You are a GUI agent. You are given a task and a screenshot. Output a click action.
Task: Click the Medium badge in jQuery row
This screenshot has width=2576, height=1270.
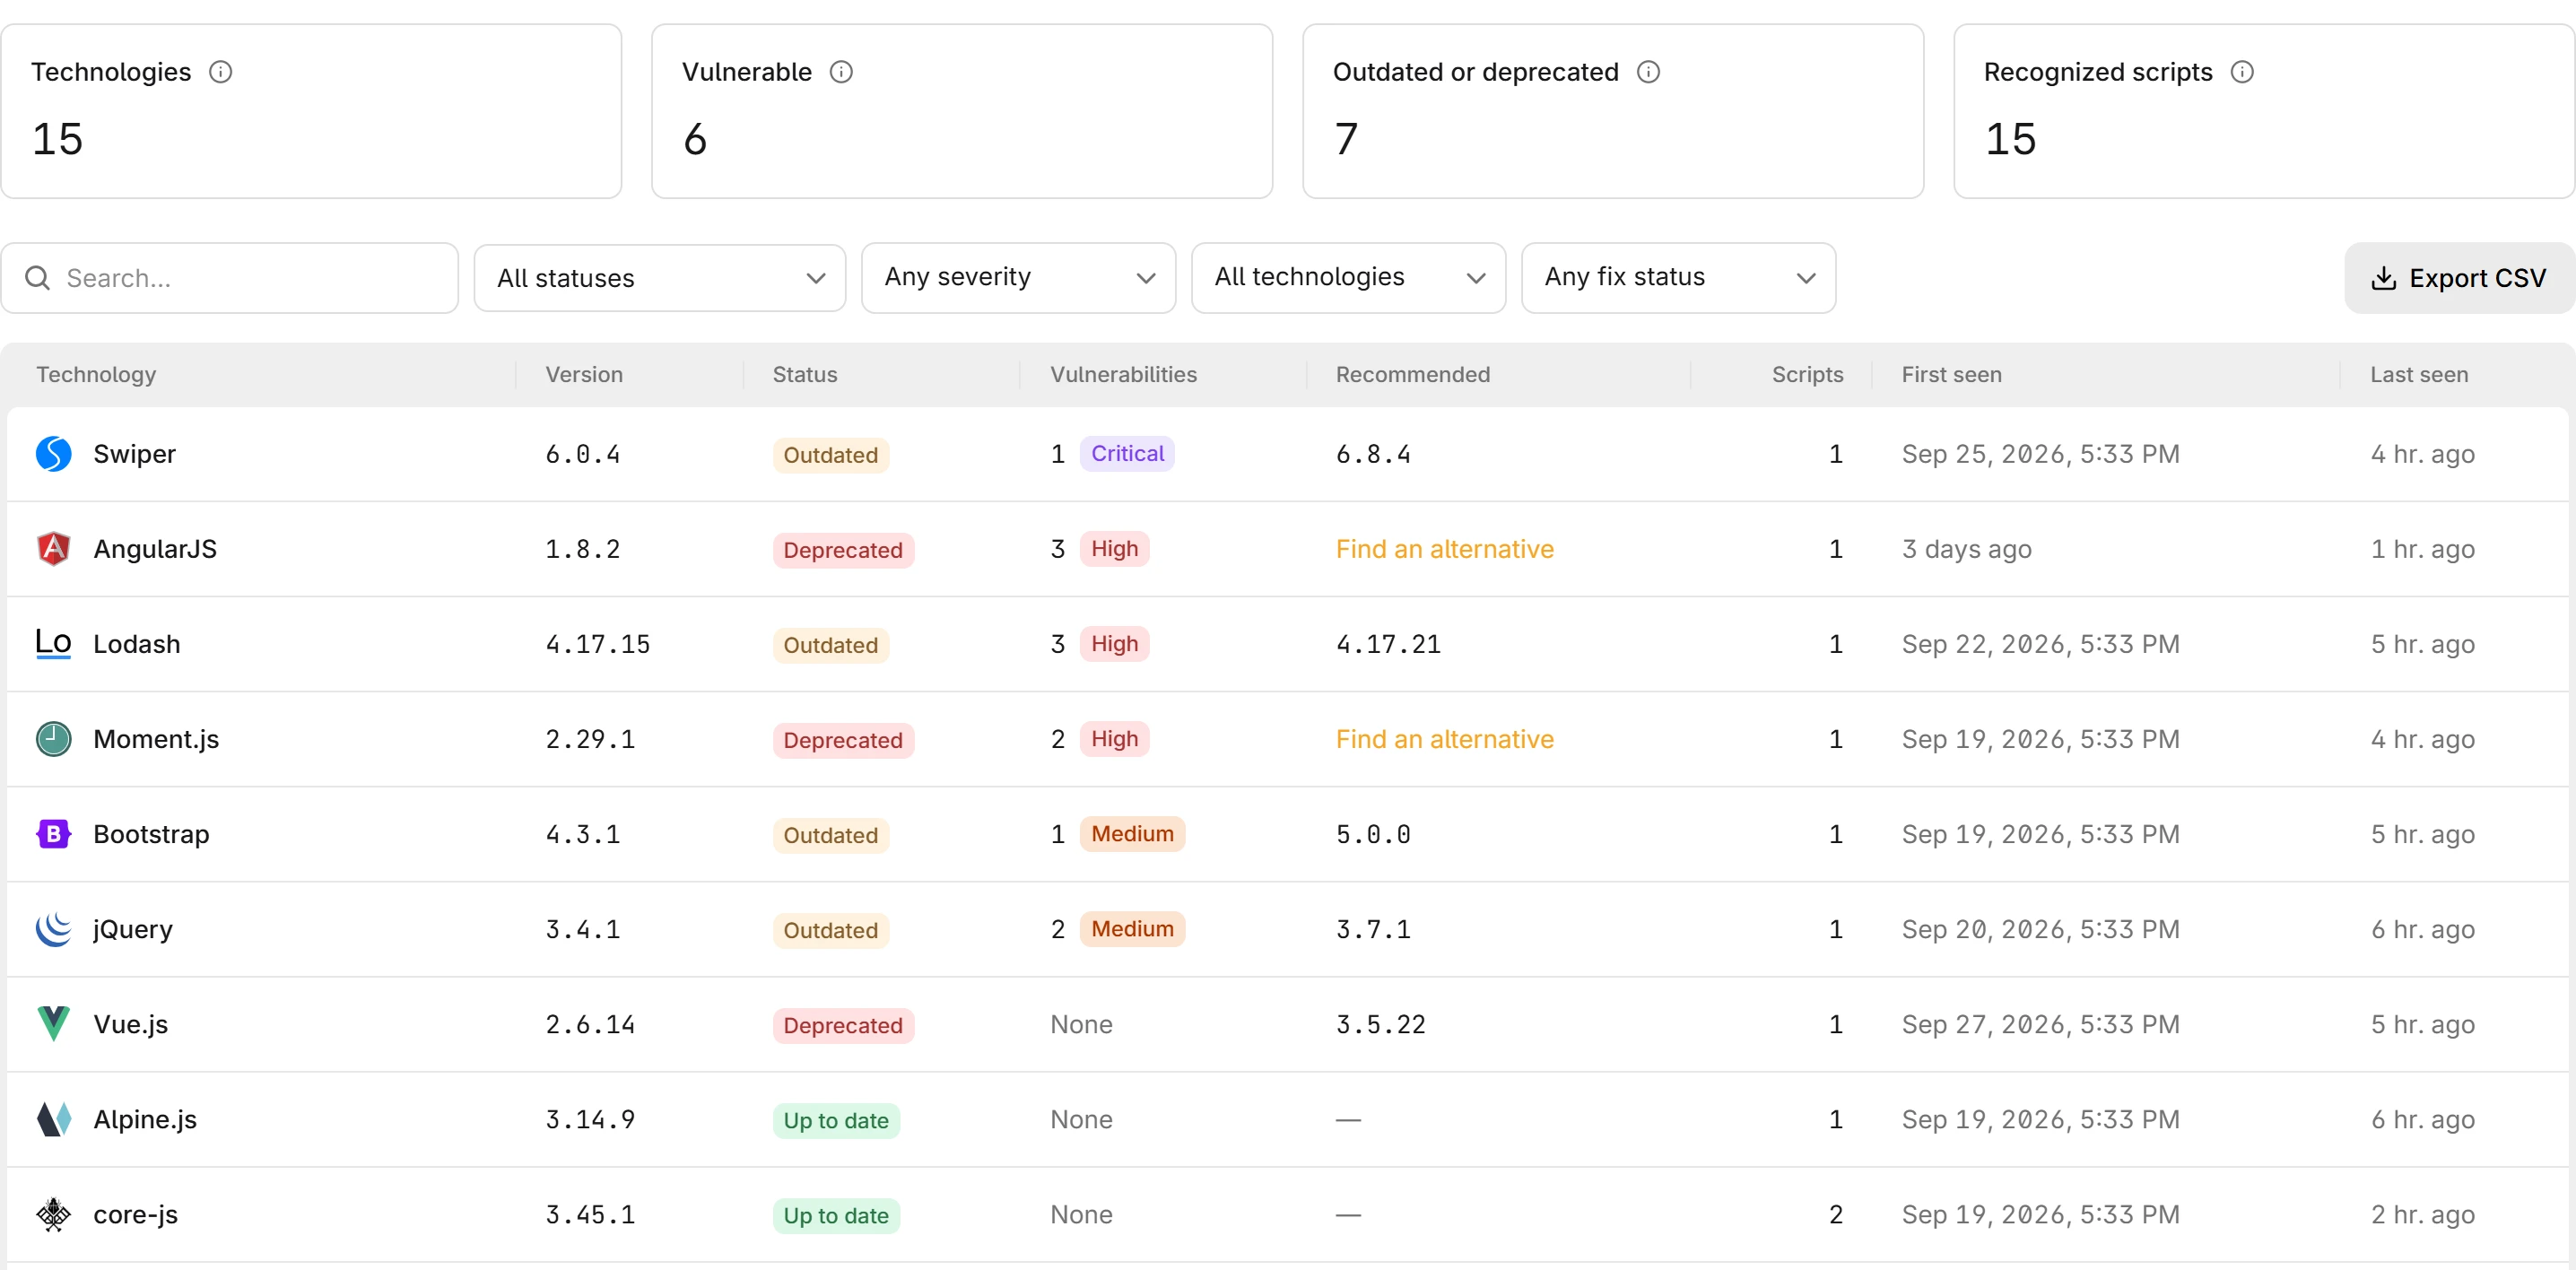coord(1132,929)
